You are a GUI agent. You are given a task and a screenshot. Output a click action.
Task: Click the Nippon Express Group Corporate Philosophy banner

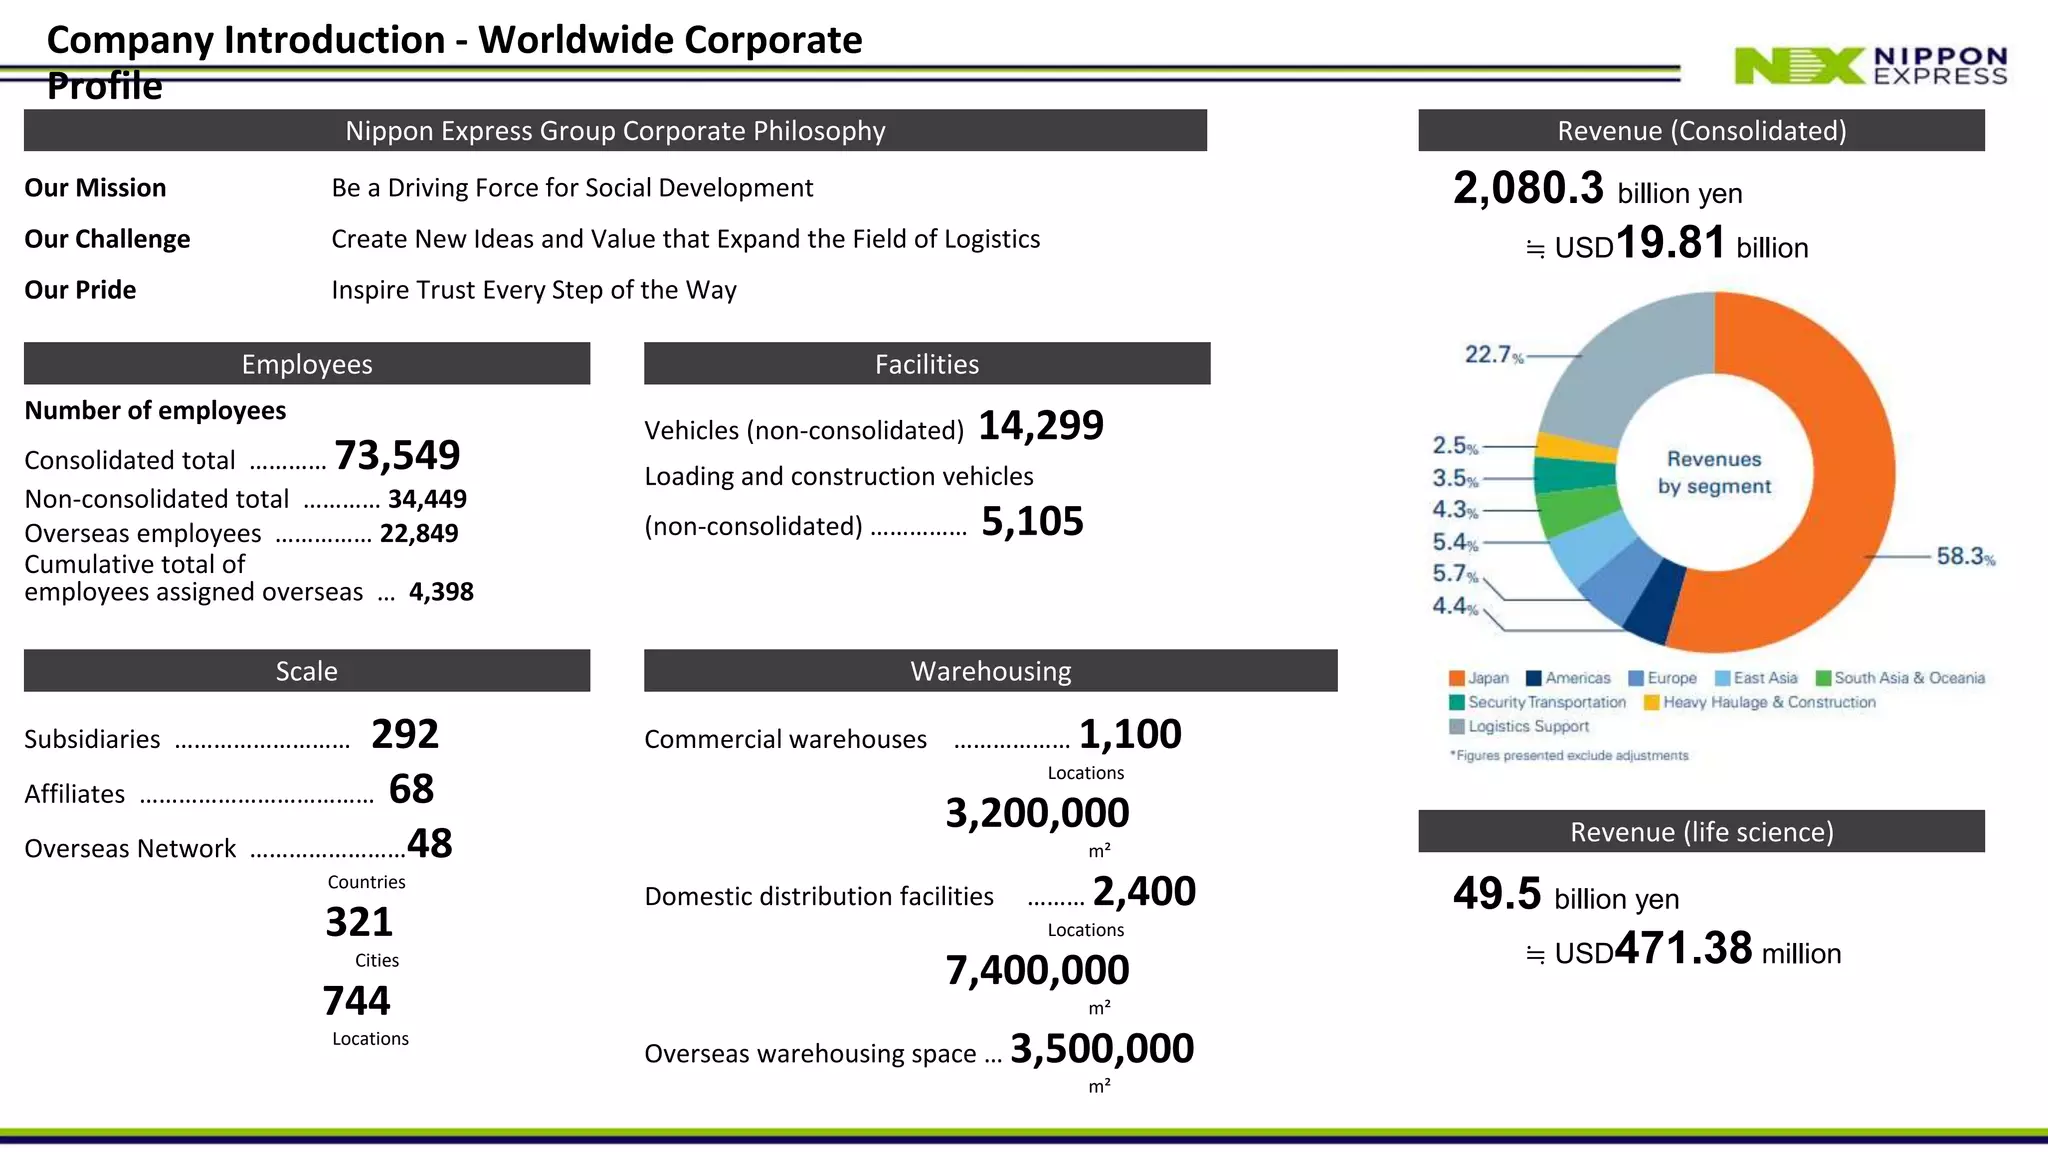(615, 131)
